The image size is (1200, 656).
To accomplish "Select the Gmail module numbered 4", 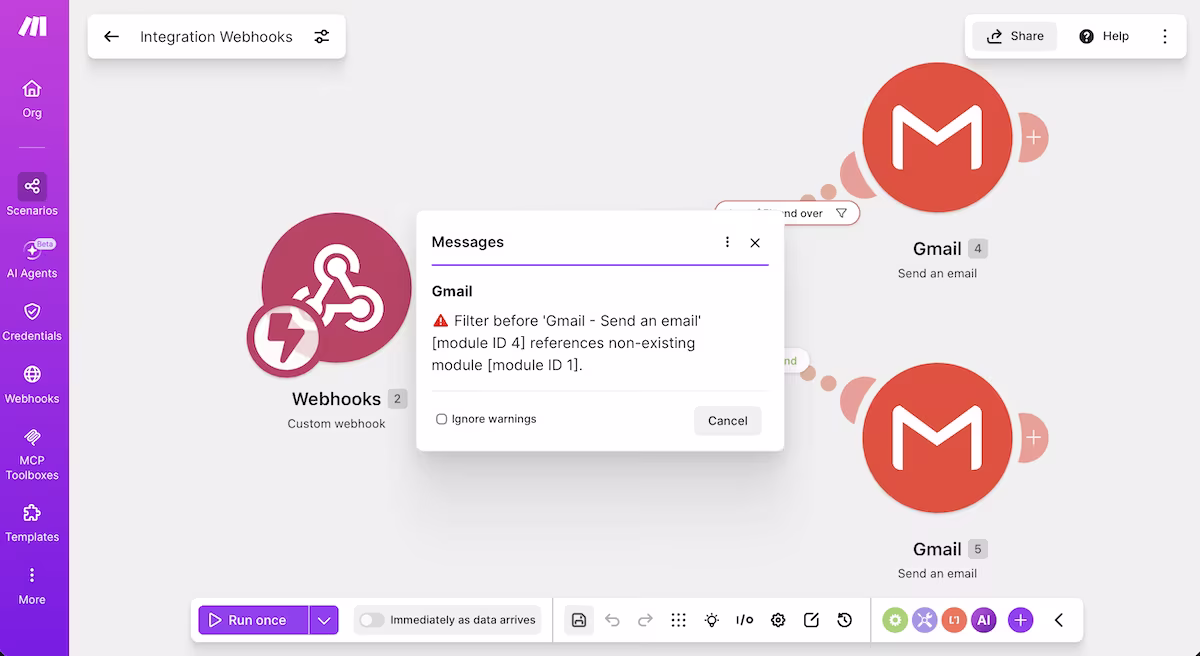I will click(937, 137).
